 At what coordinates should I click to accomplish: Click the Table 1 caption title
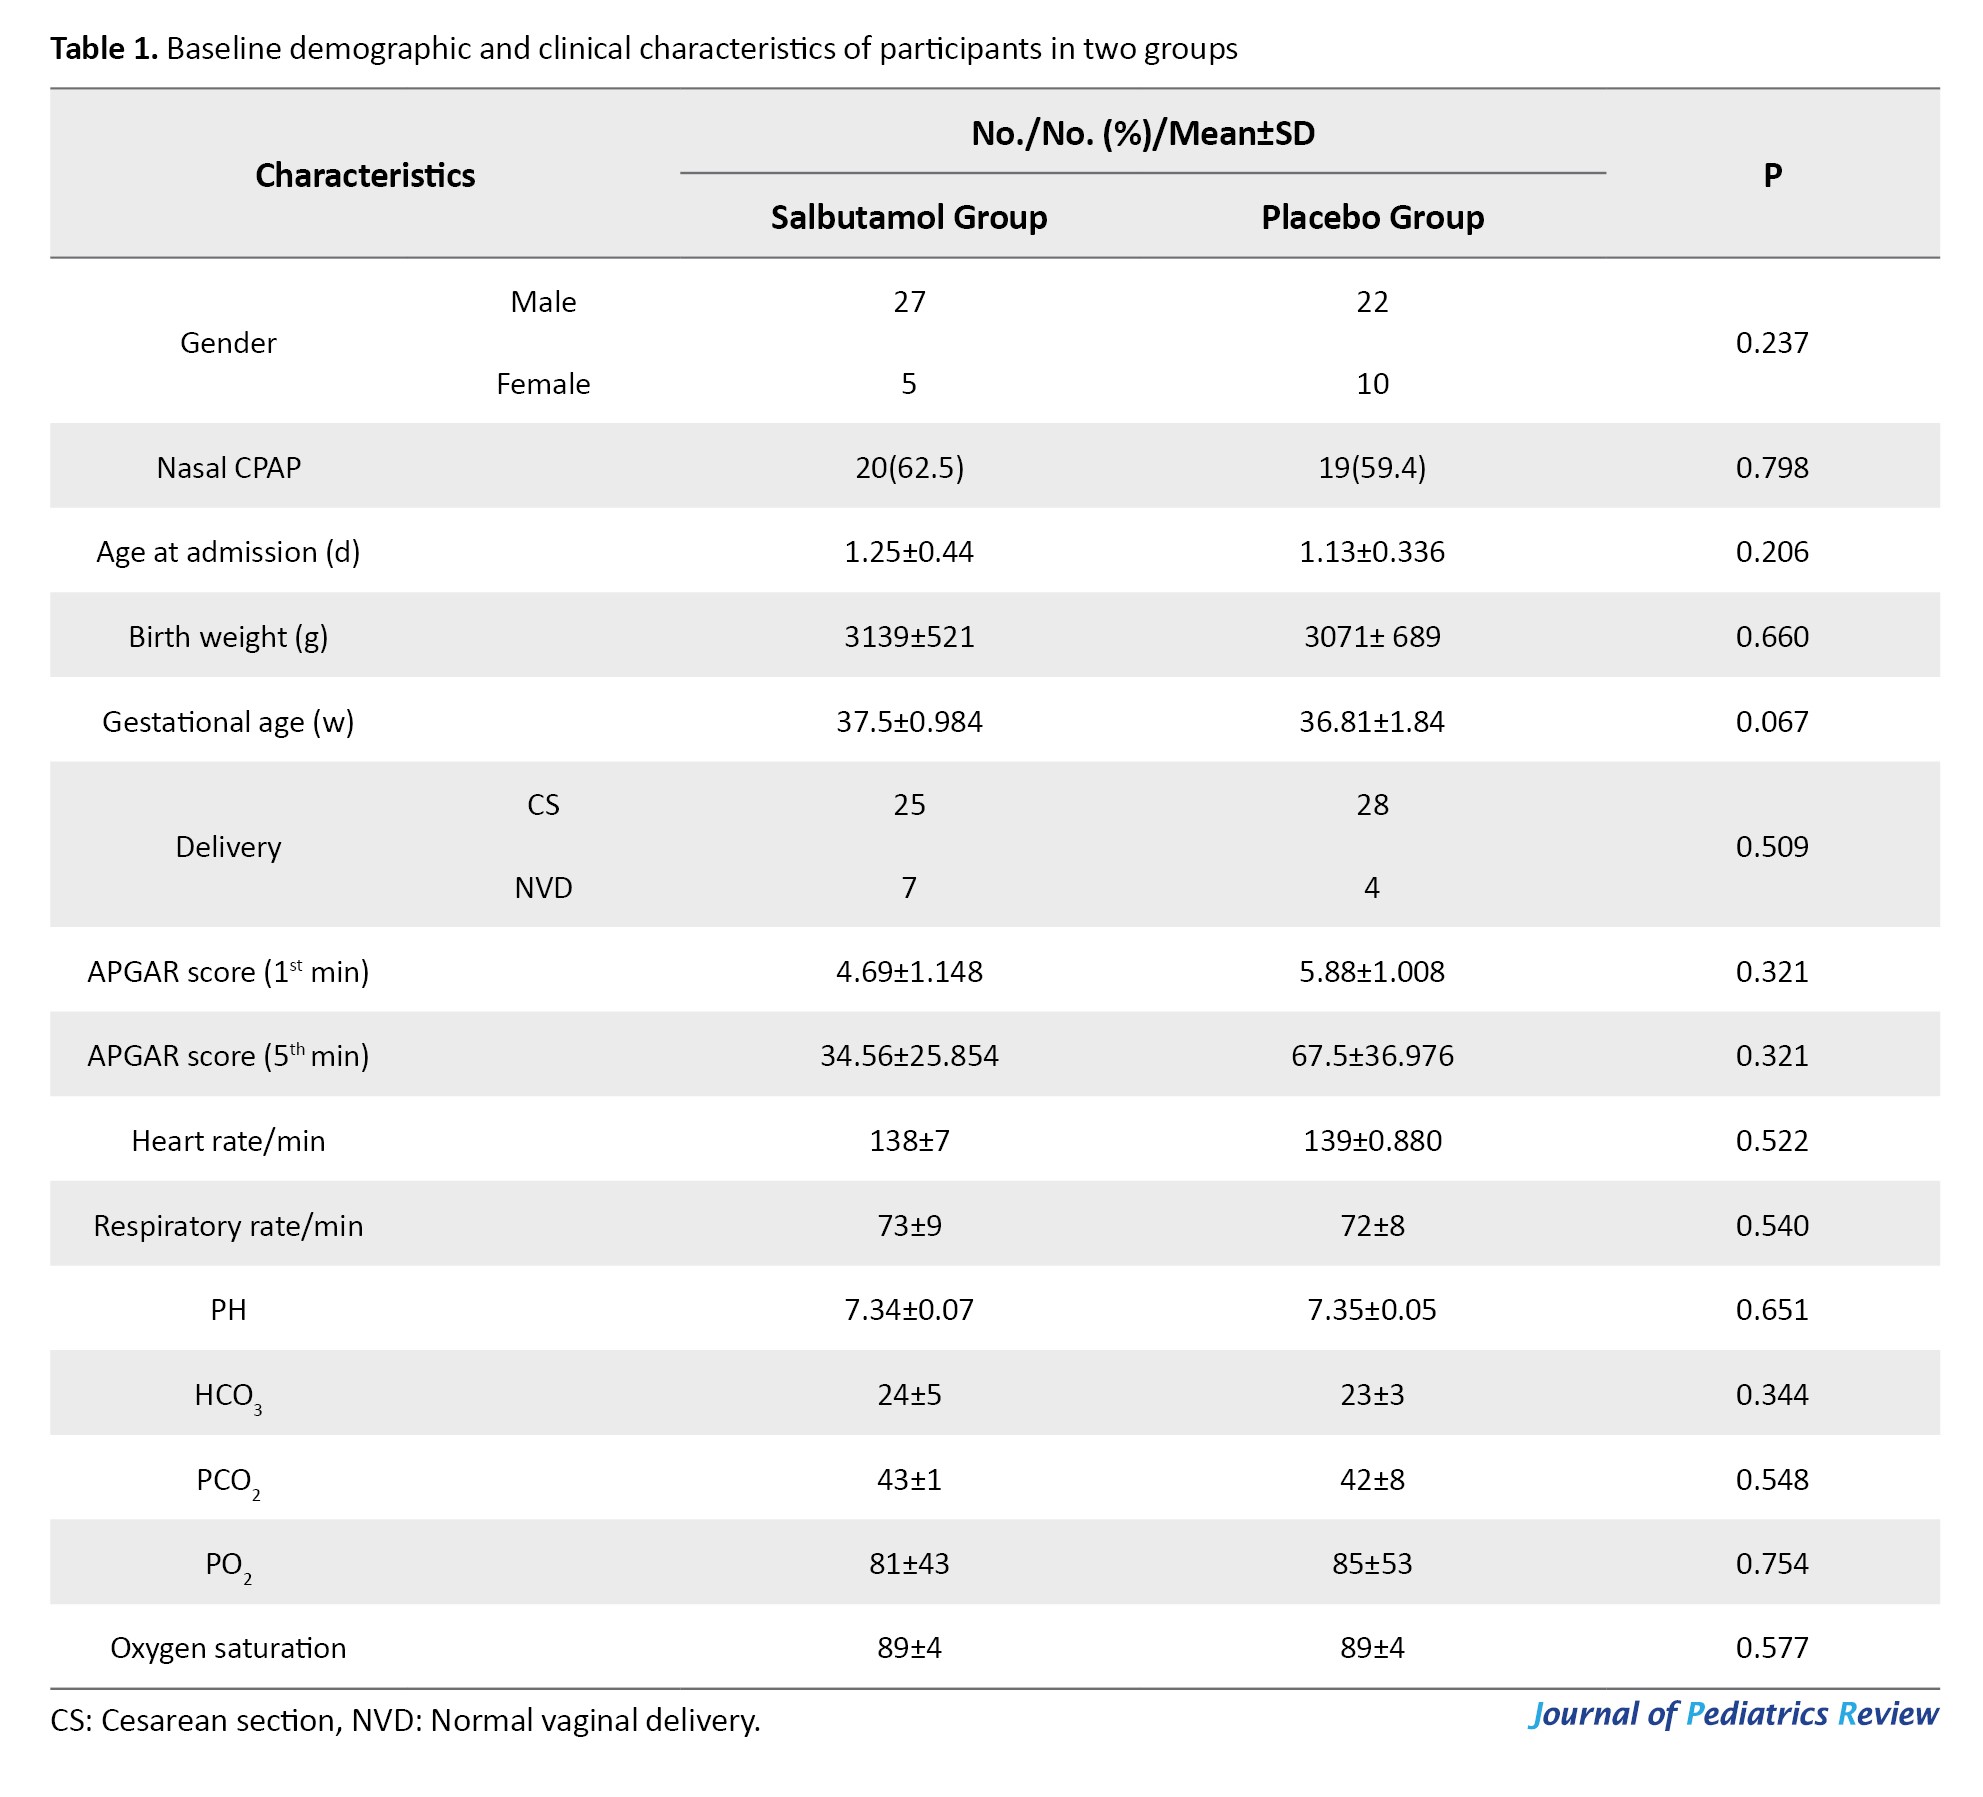(643, 48)
